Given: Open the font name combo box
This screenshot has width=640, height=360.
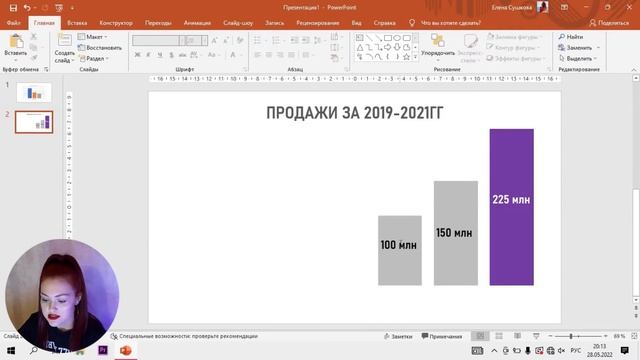Looking at the screenshot, I should (156, 40).
